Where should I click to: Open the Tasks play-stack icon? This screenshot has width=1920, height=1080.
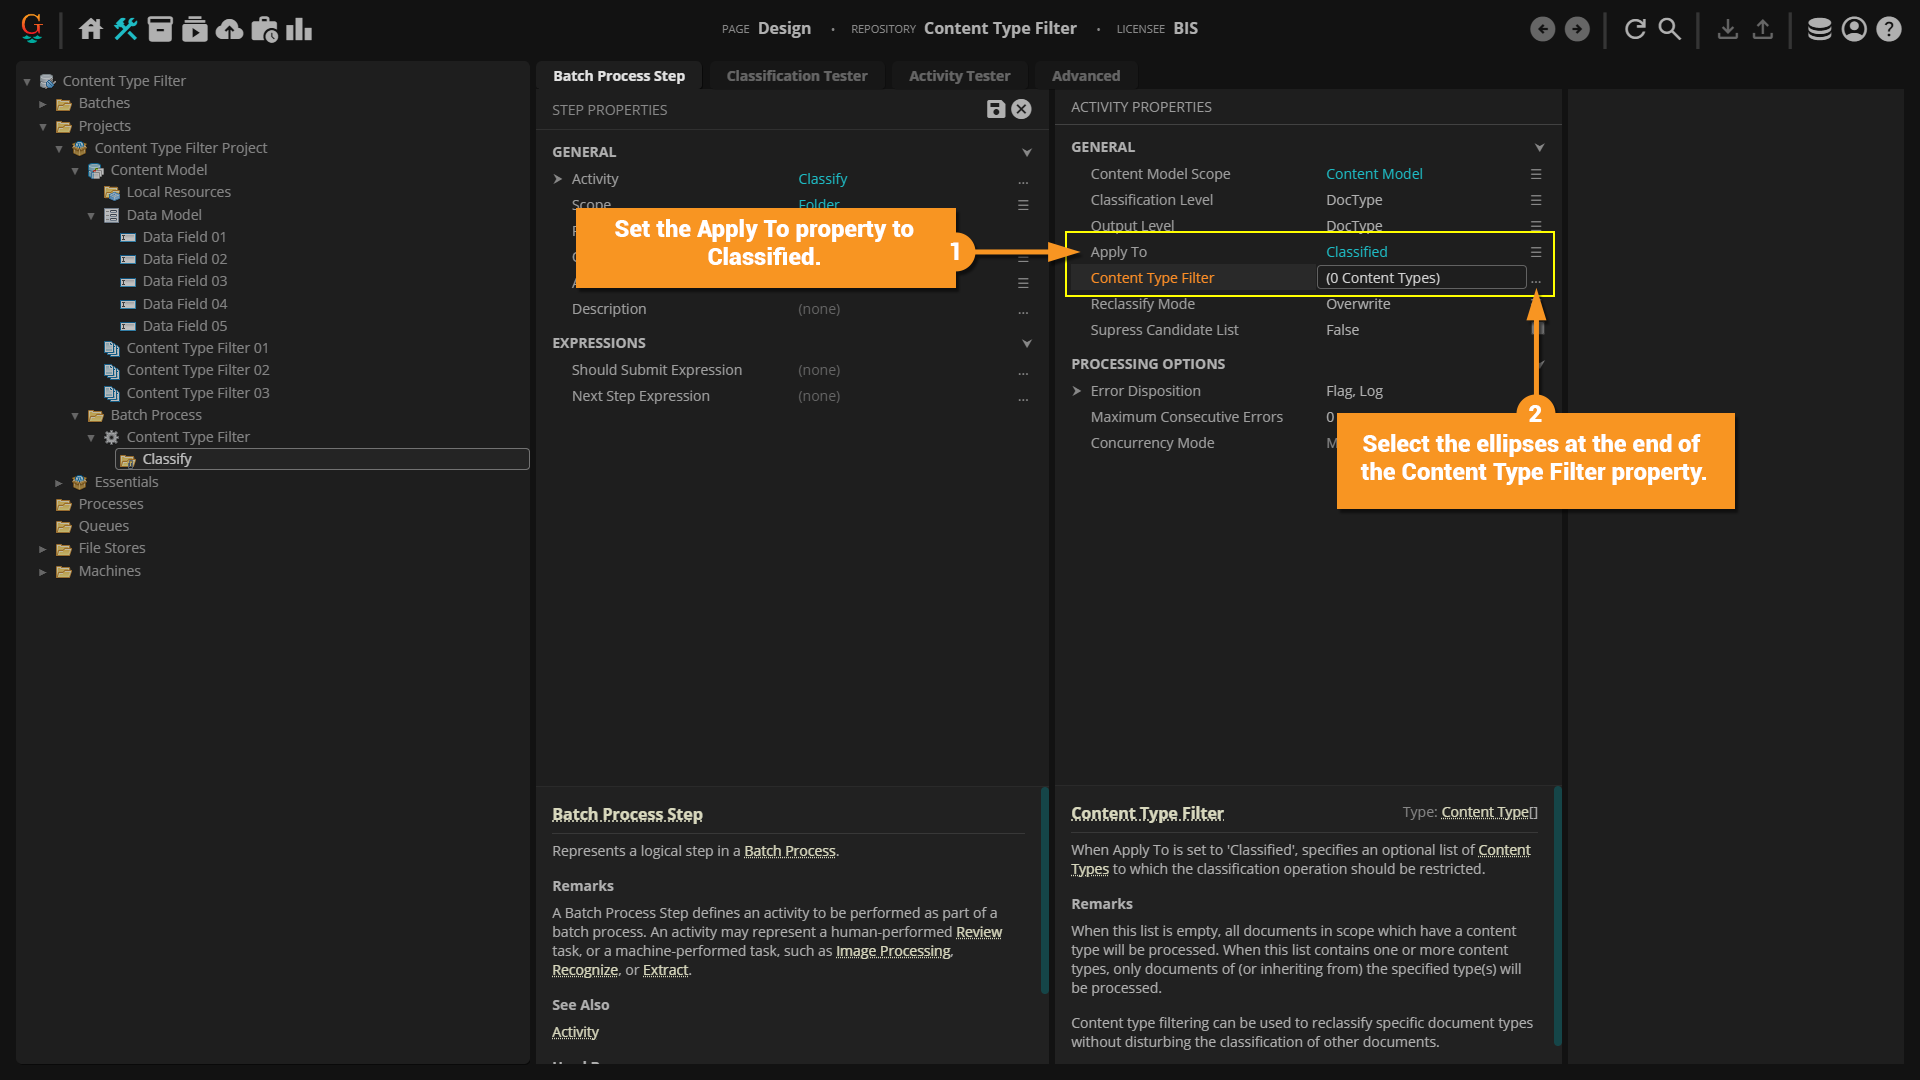[x=195, y=29]
